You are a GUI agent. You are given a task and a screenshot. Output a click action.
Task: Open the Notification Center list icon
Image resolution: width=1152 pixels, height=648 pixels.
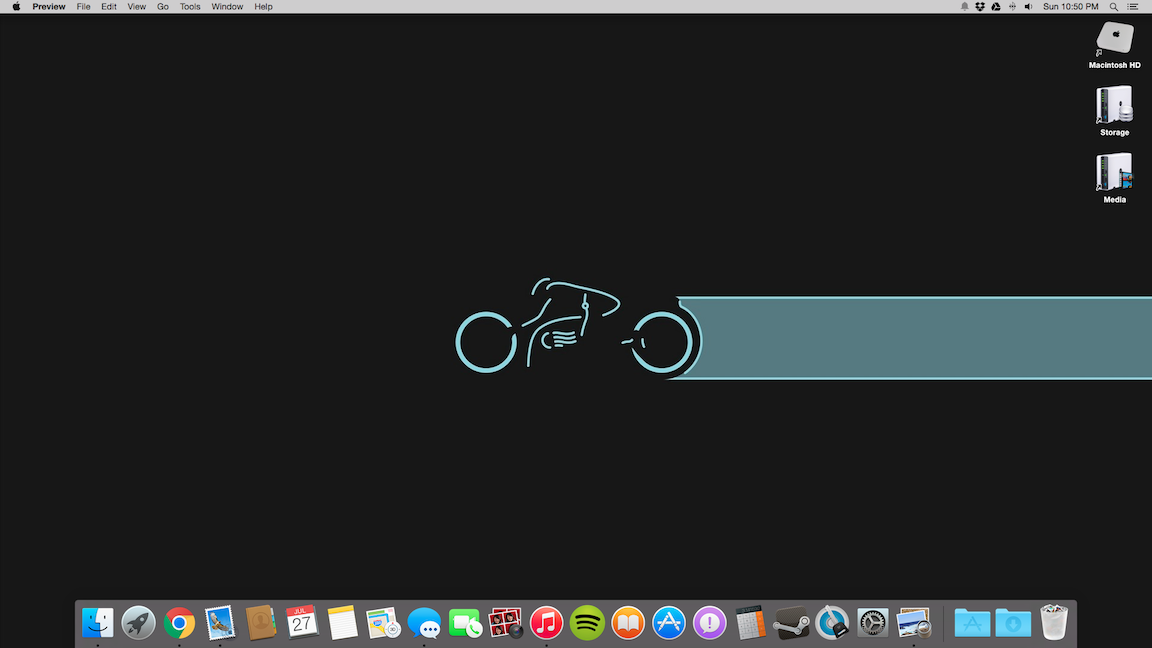1133,7
